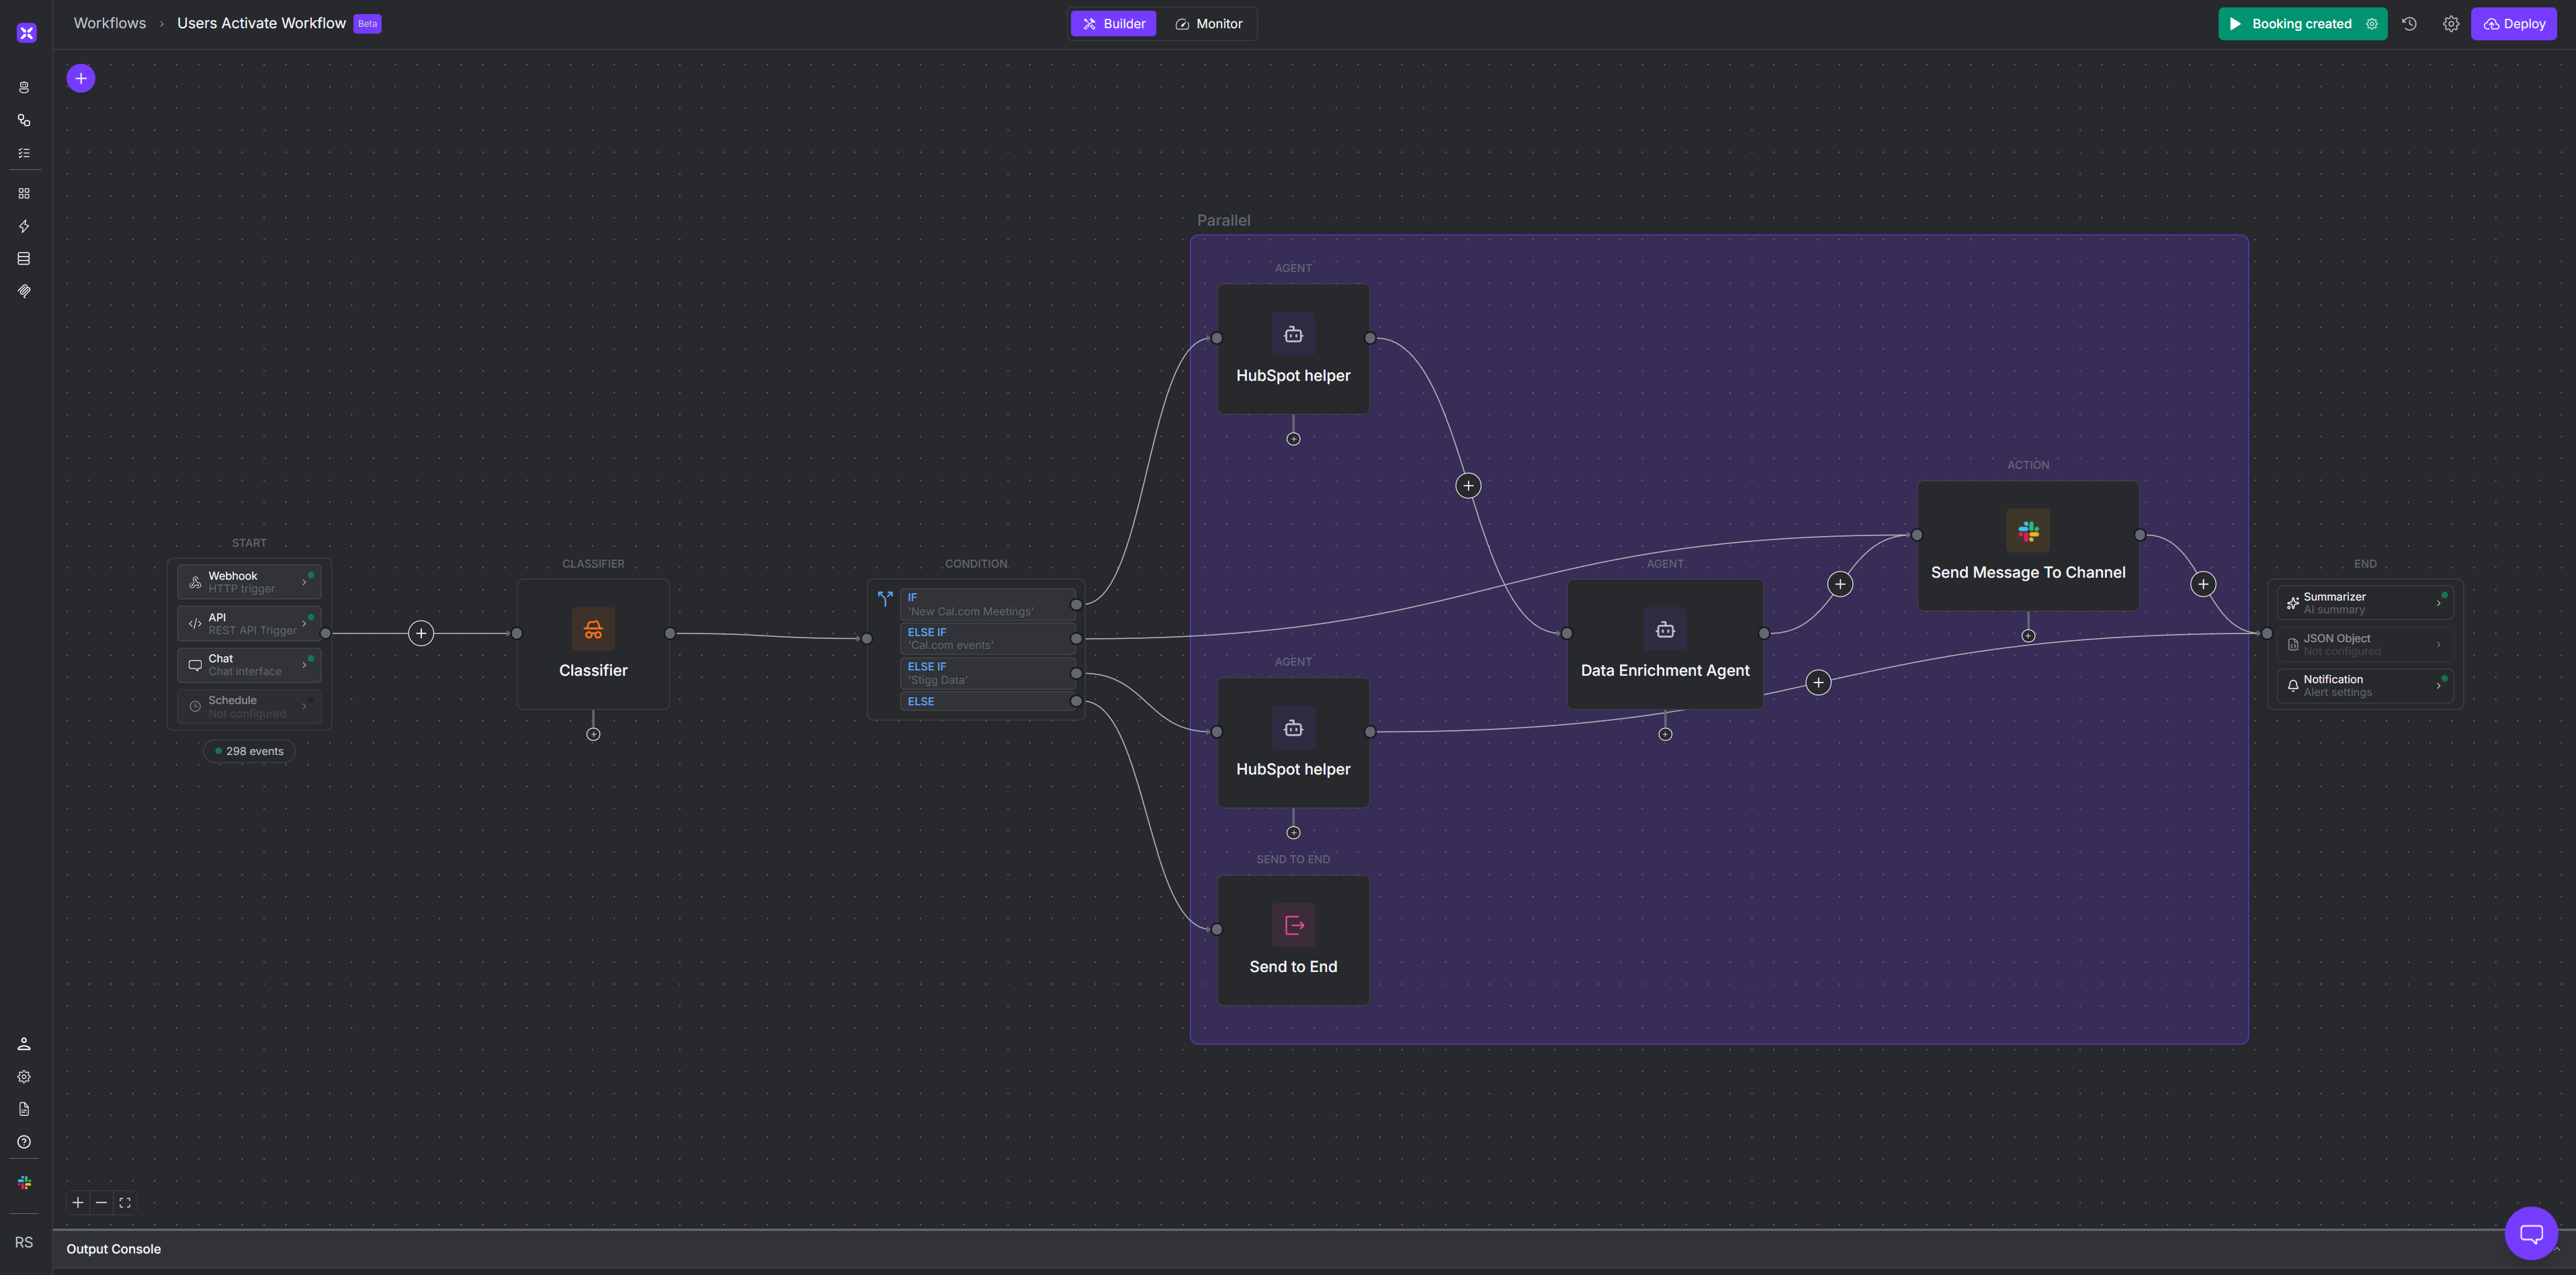
Task: Expand the Webhook HTTP trigger chevron
Action: [x=304, y=582]
